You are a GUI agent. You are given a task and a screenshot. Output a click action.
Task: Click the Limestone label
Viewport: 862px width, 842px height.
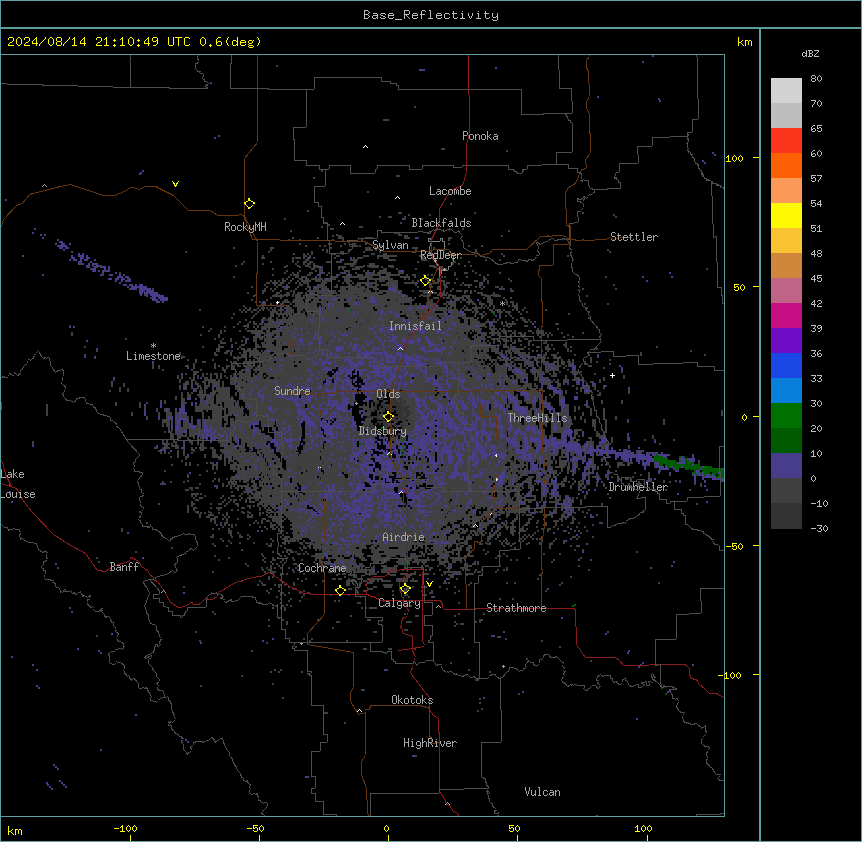[153, 356]
